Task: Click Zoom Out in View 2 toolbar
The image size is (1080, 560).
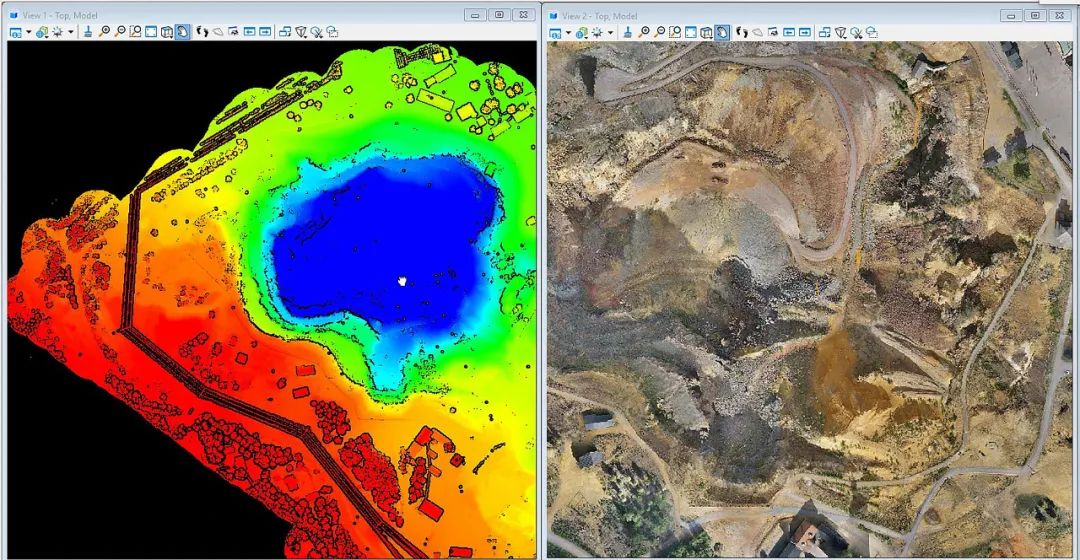Action: coord(660,32)
